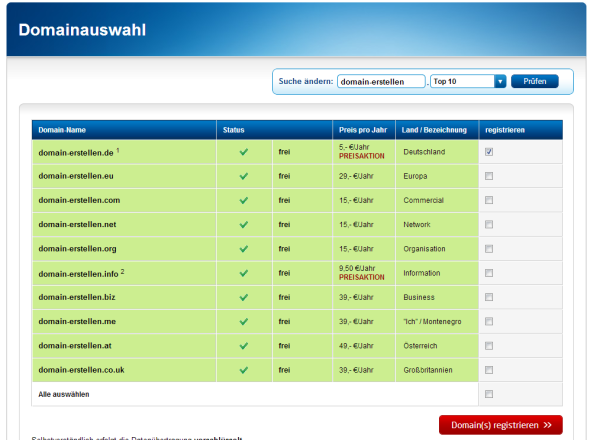Click the green checkmark for domain-erstellen.eu
Viewport: 600px width, 440px height.
point(243,176)
